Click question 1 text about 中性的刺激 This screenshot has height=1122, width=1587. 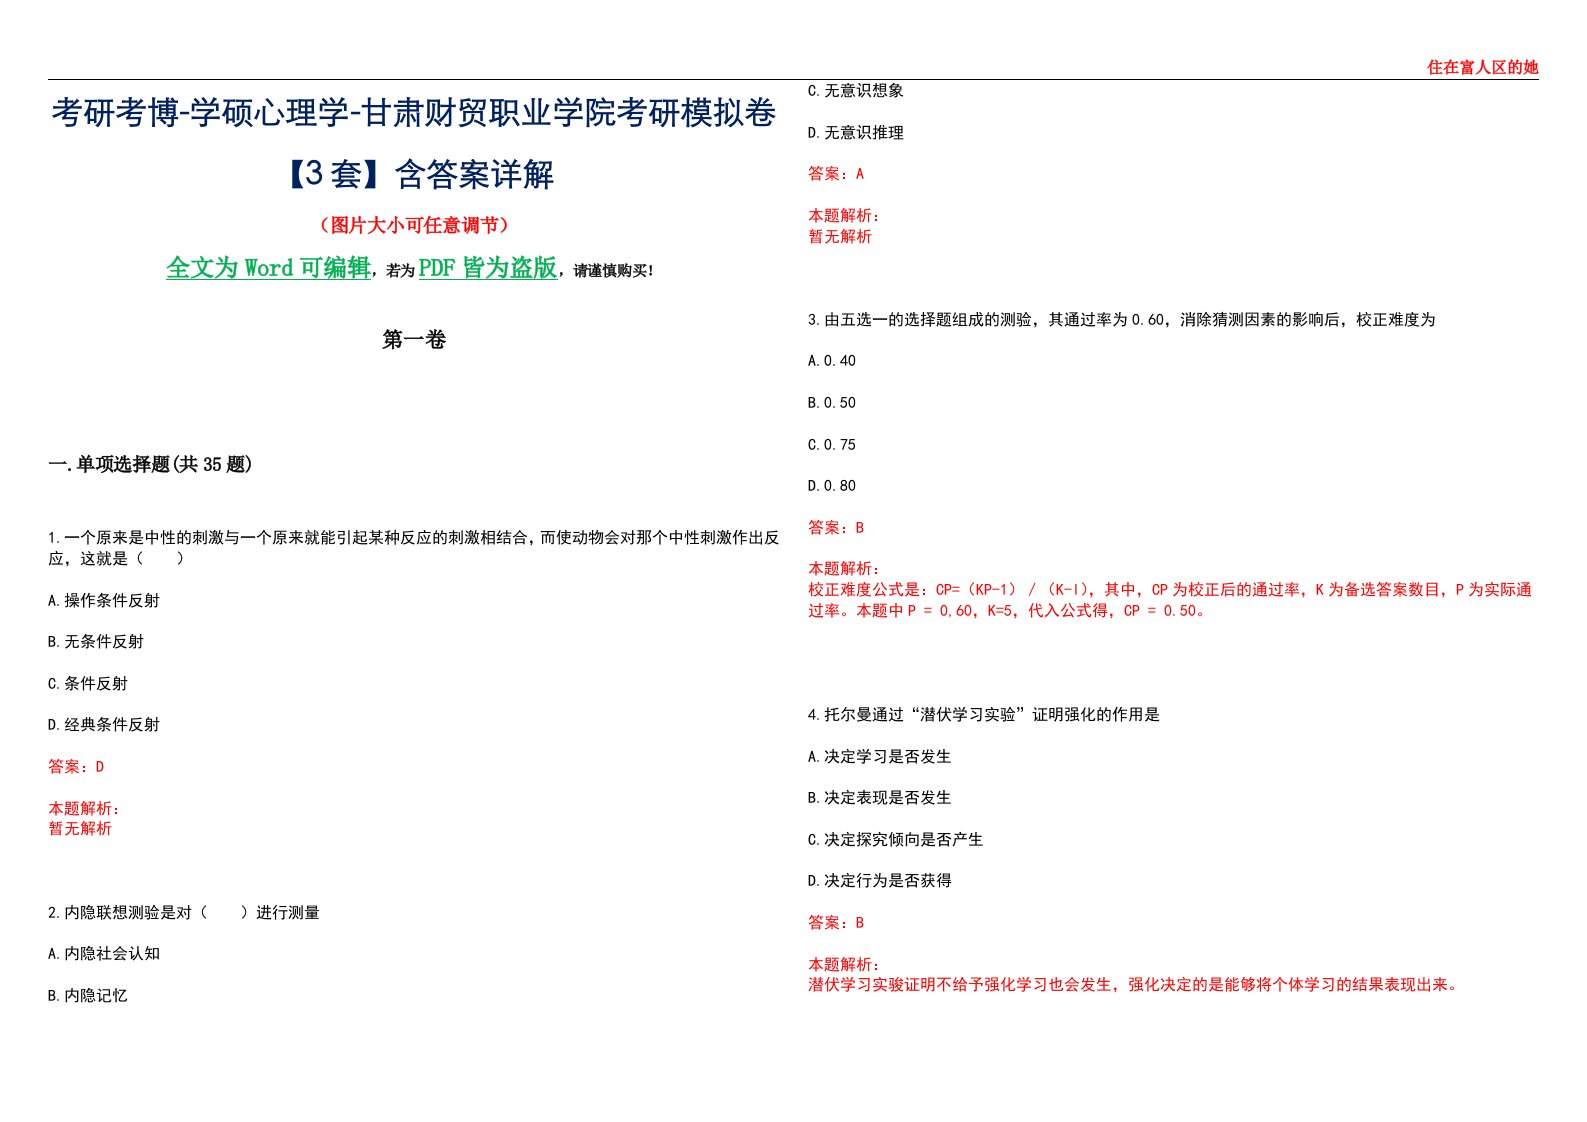[413, 548]
